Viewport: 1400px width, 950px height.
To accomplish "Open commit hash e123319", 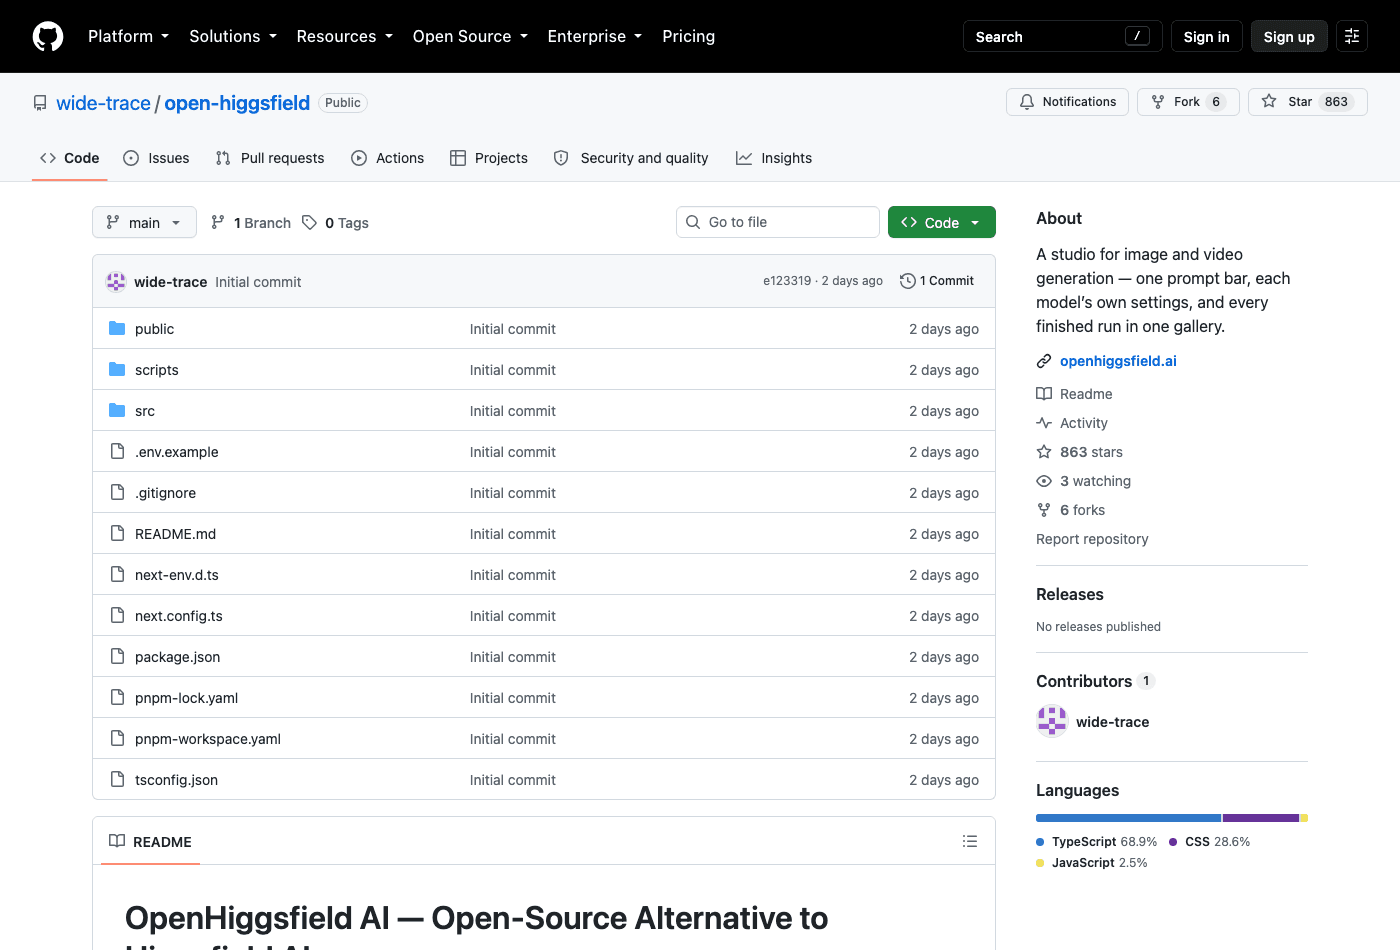I will click(x=787, y=281).
